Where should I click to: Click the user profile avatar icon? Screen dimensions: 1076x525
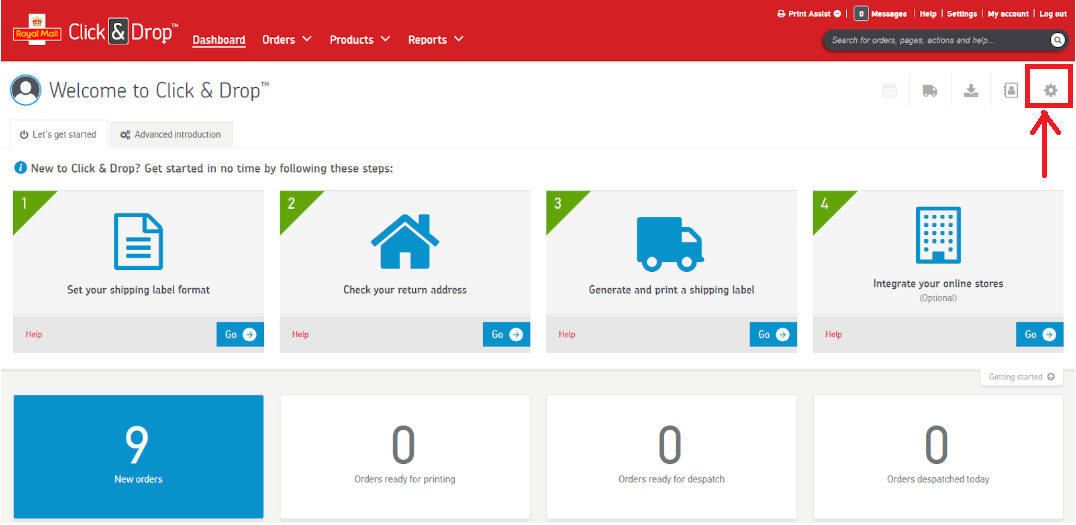(x=25, y=90)
